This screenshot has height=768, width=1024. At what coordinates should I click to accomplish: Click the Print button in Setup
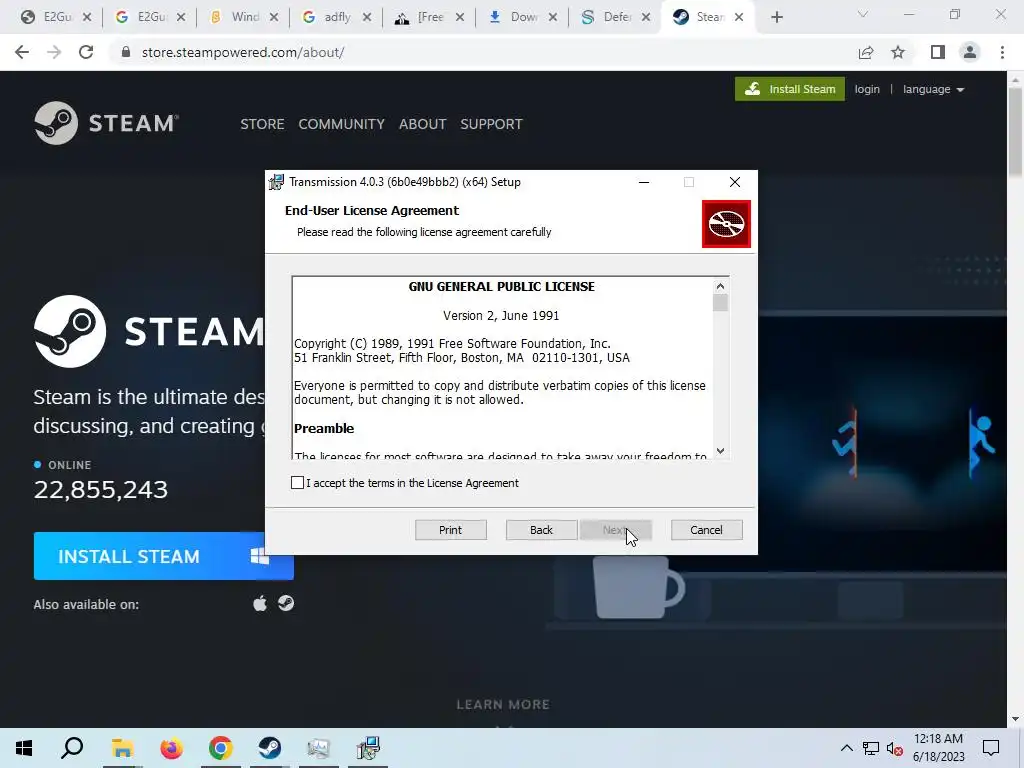point(451,530)
